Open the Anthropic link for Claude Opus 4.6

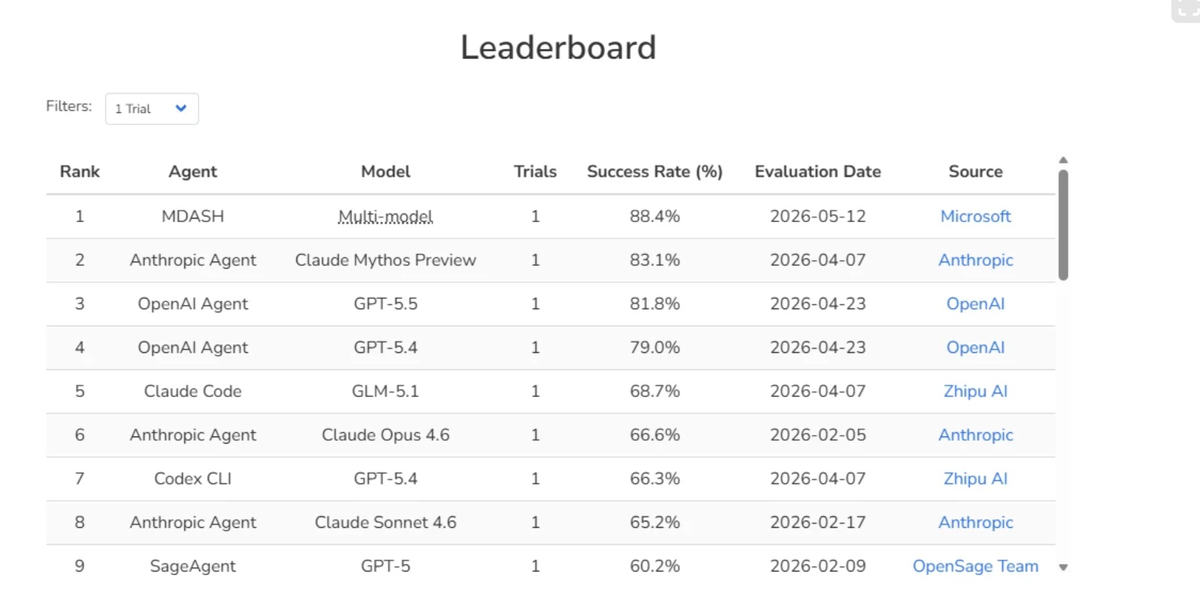[x=976, y=435]
